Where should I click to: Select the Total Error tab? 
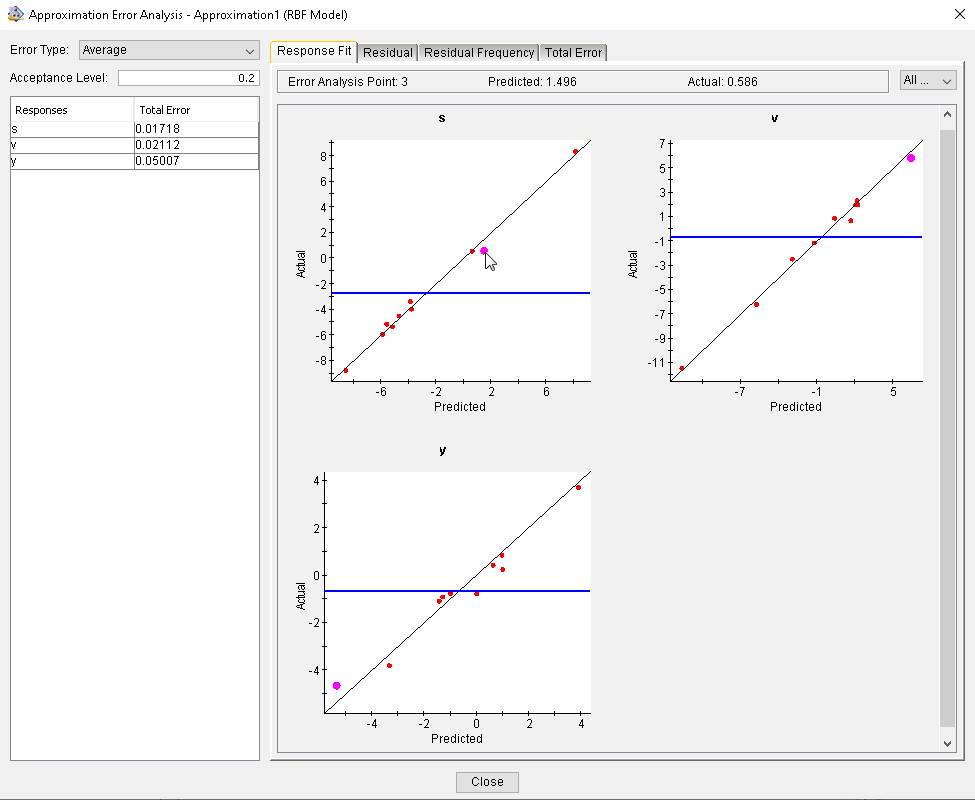573,52
